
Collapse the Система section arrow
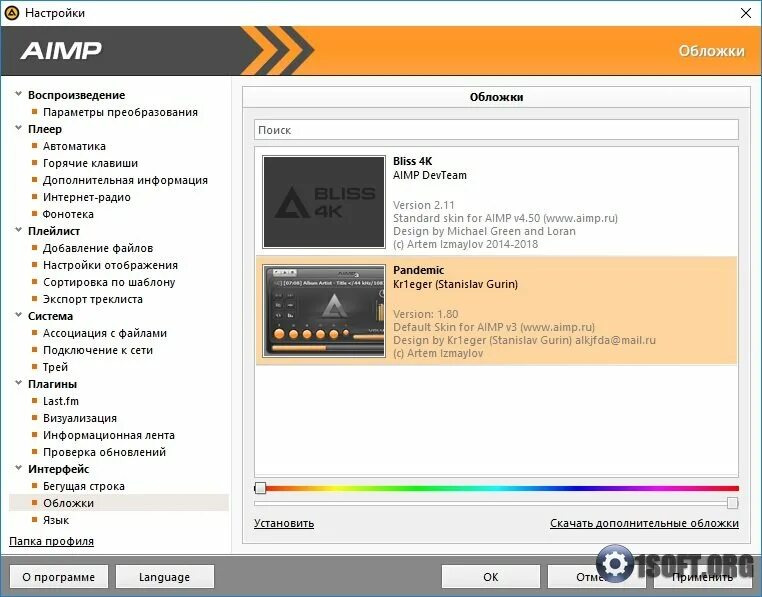[18, 315]
